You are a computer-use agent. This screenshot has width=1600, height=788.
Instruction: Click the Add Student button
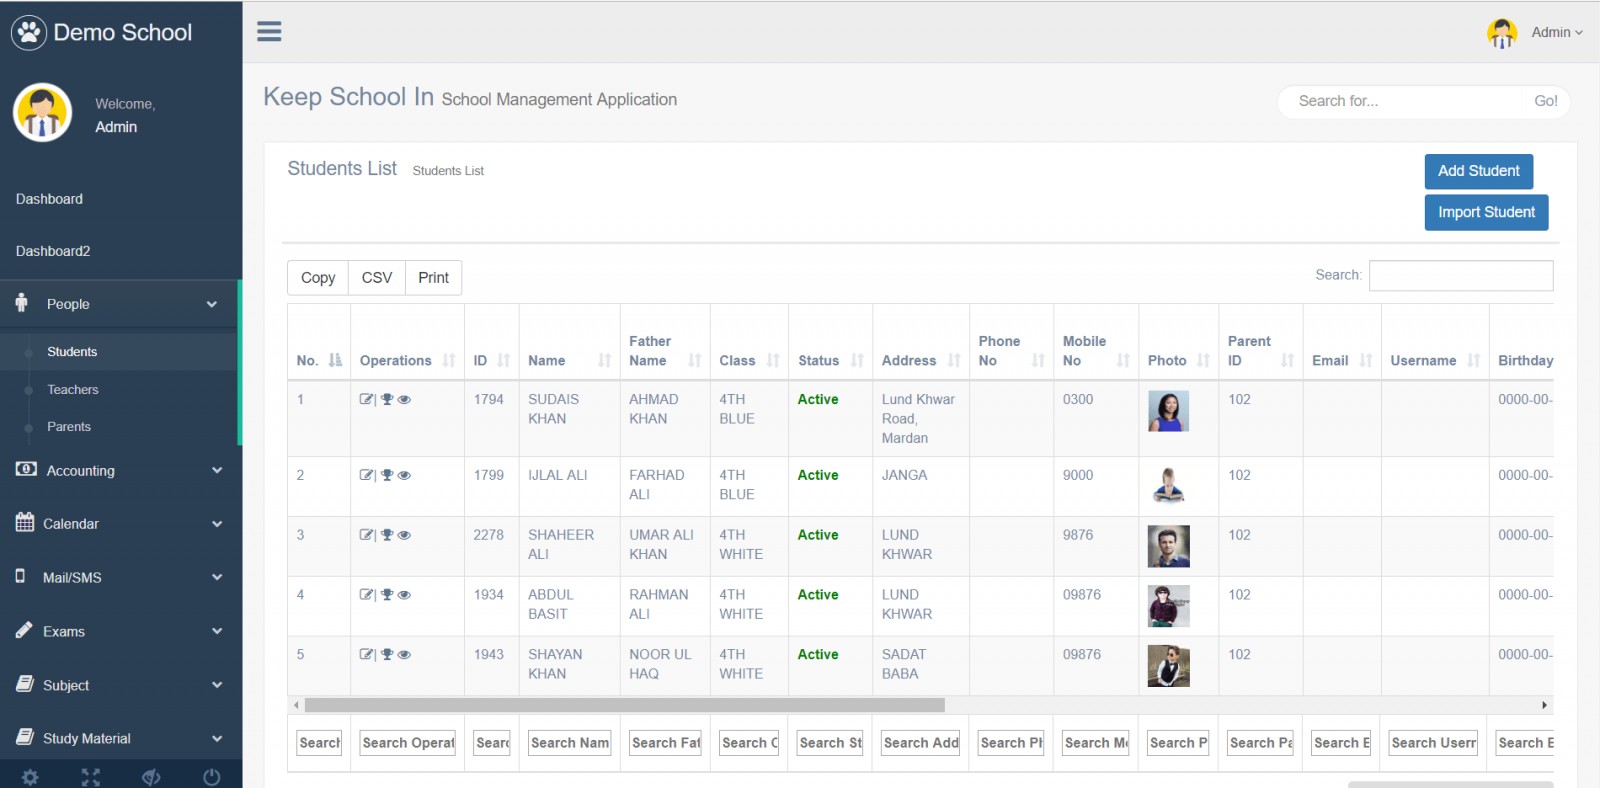[1478, 171]
